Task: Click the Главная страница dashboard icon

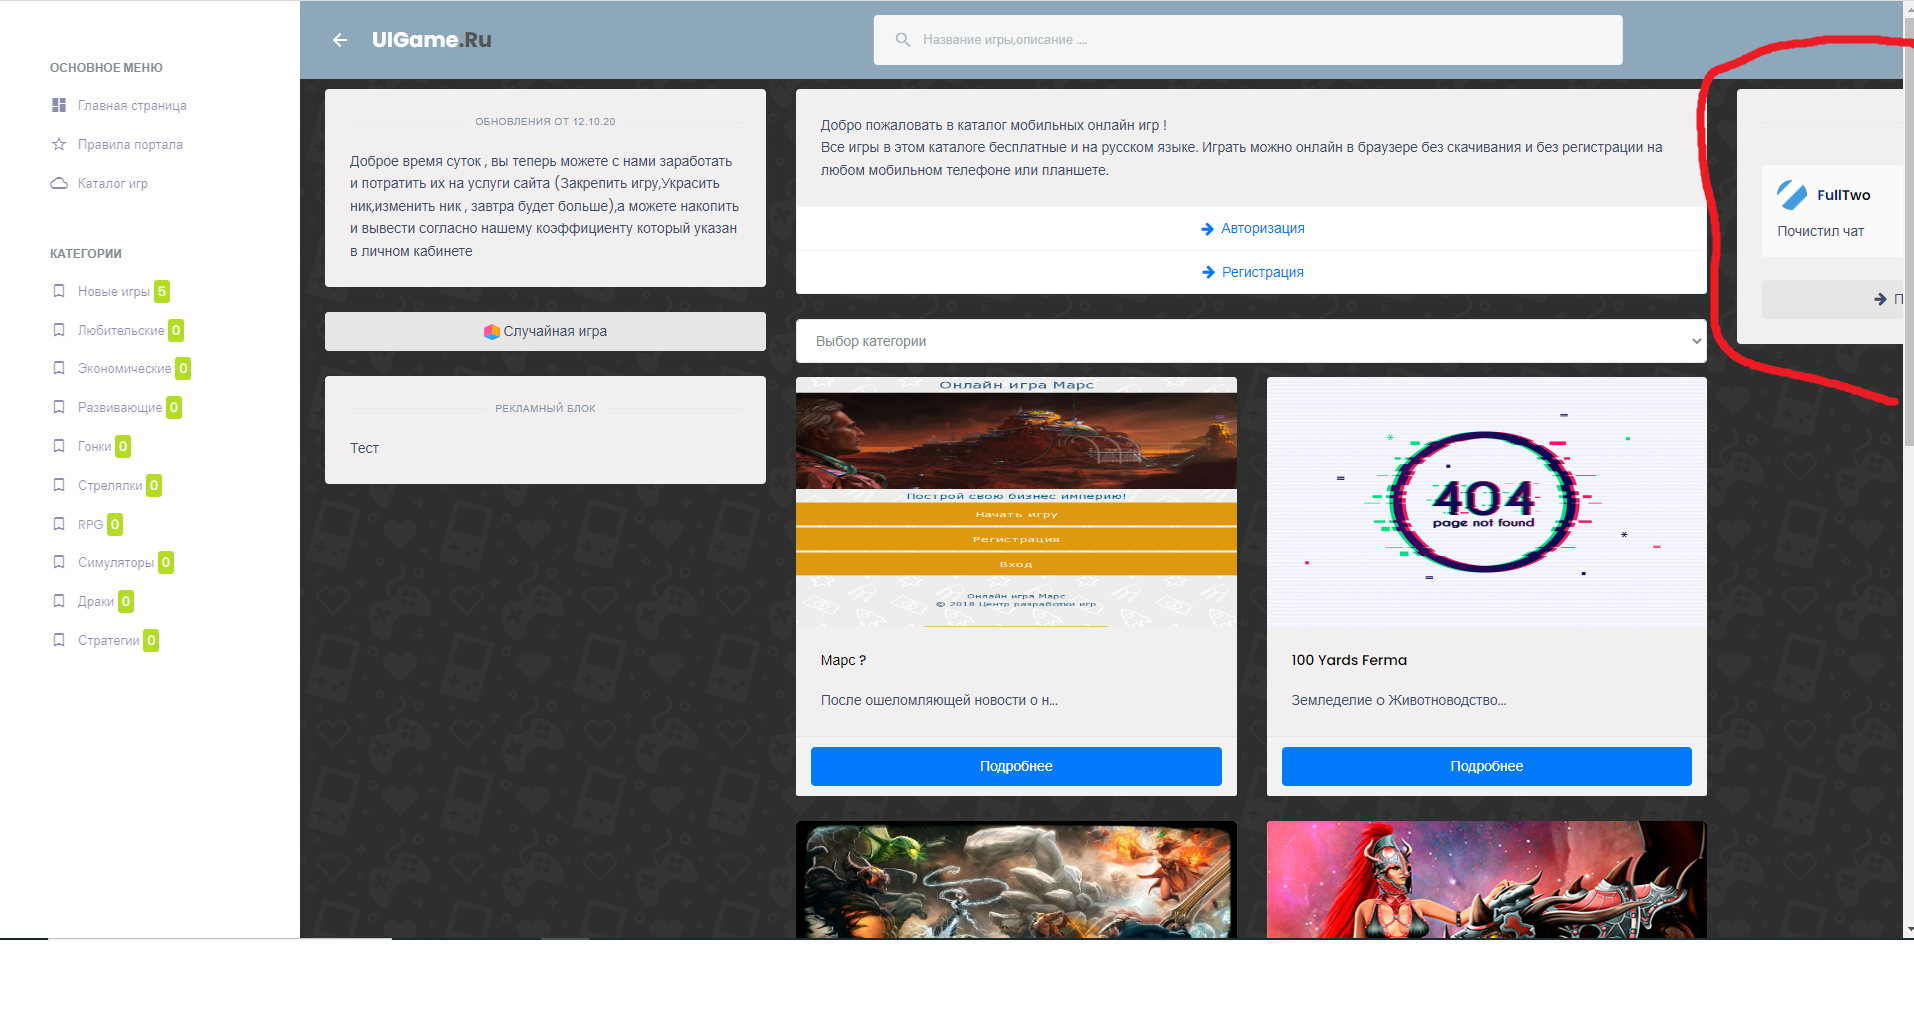Action: pyautogui.click(x=59, y=105)
